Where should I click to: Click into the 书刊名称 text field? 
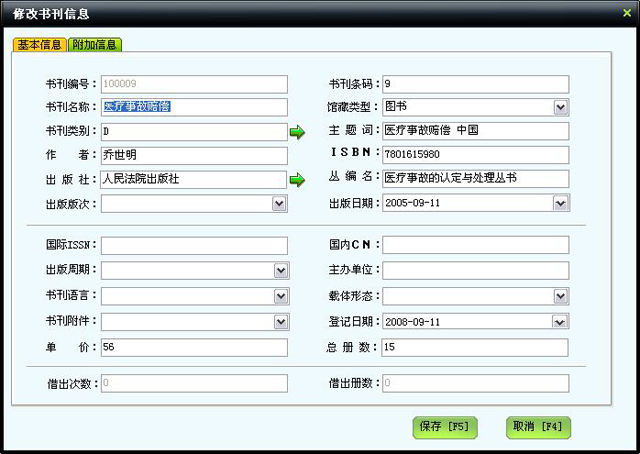[193, 107]
